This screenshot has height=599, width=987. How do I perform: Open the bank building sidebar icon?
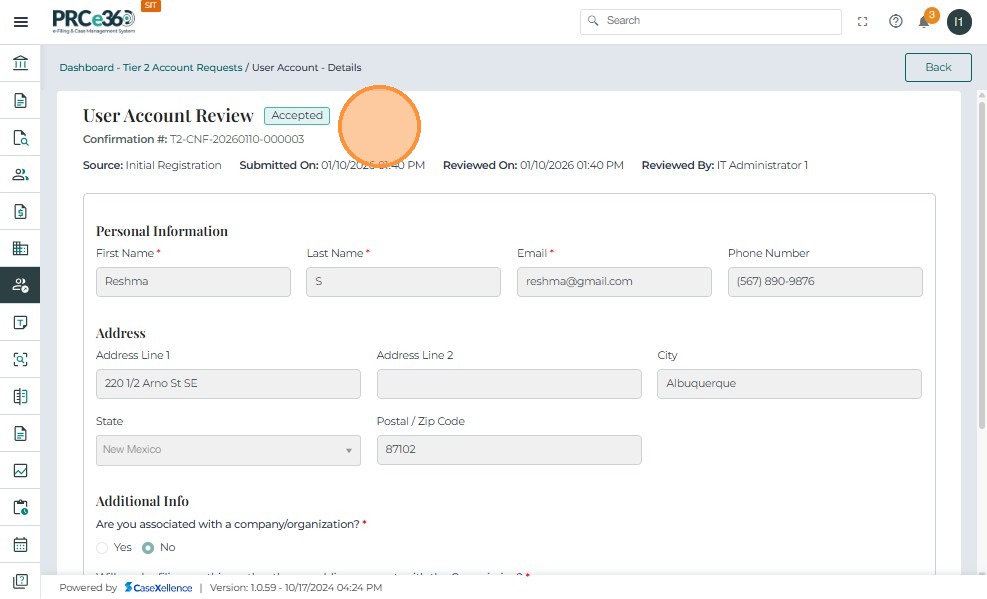tap(20, 64)
